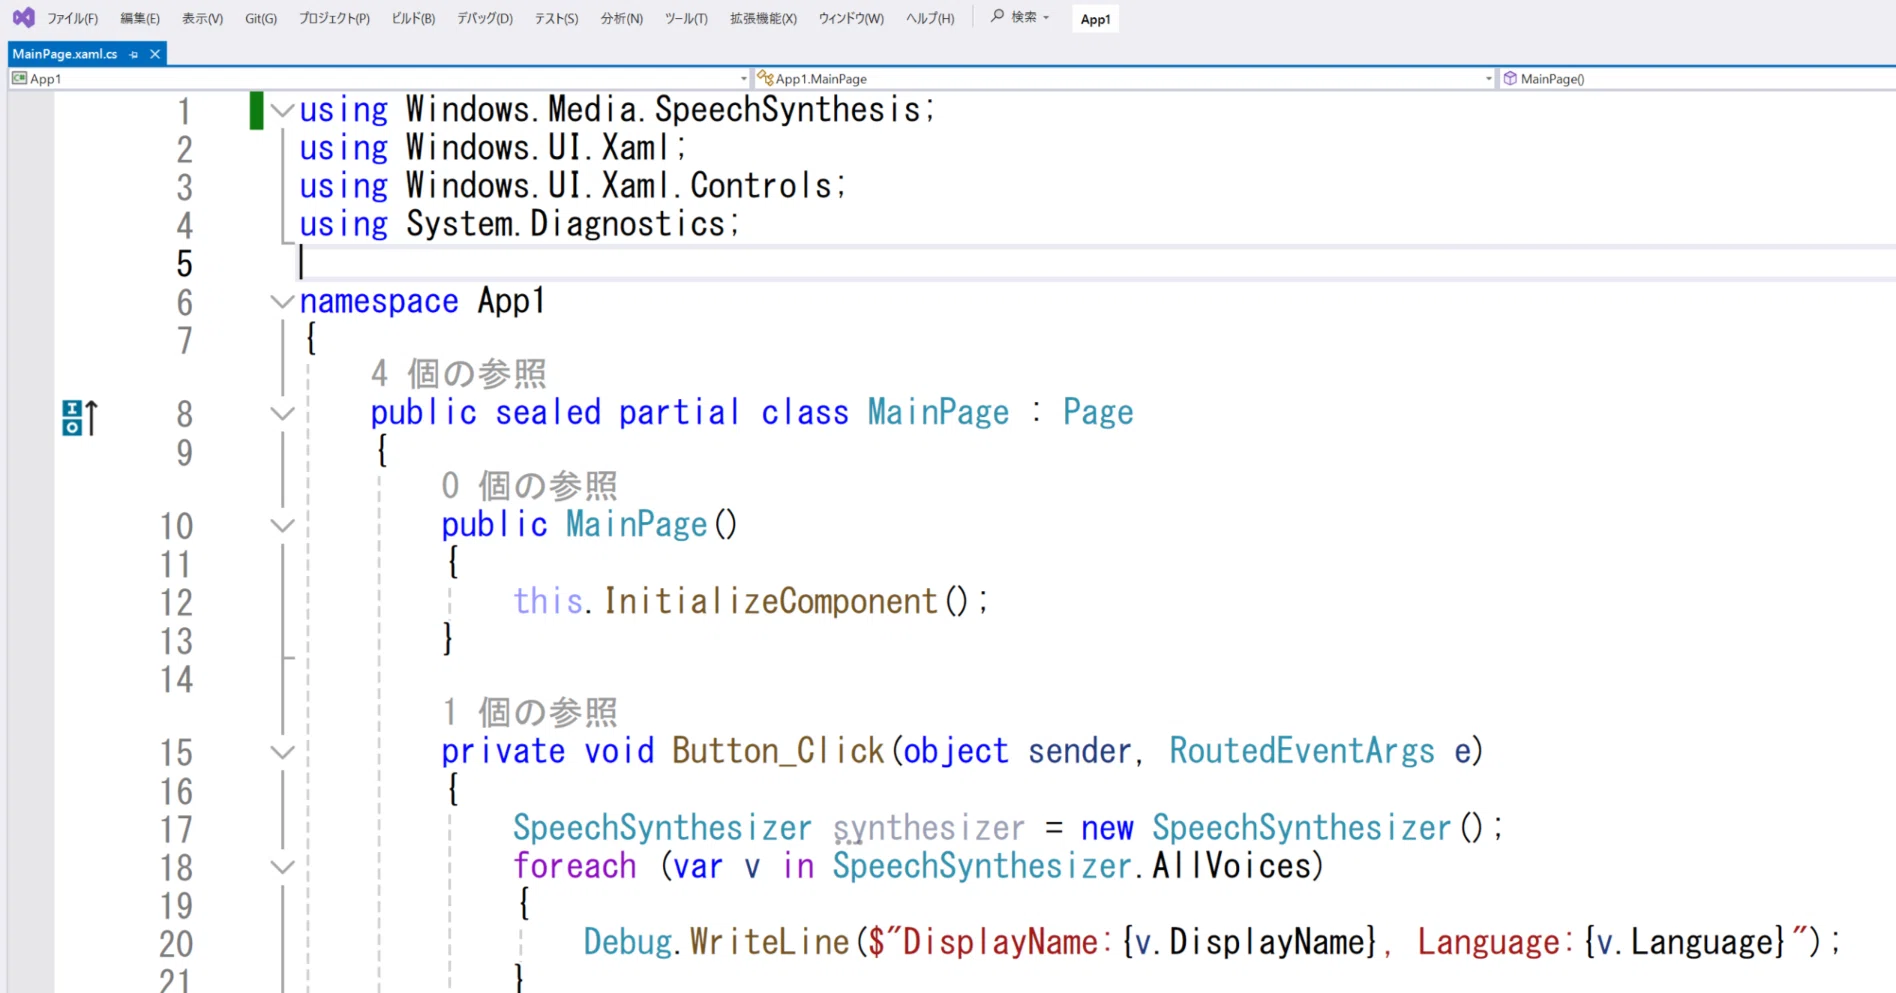Viewport: 1896px width, 993px height.
Task: Click the 検索 search box
Action: coord(1021,17)
